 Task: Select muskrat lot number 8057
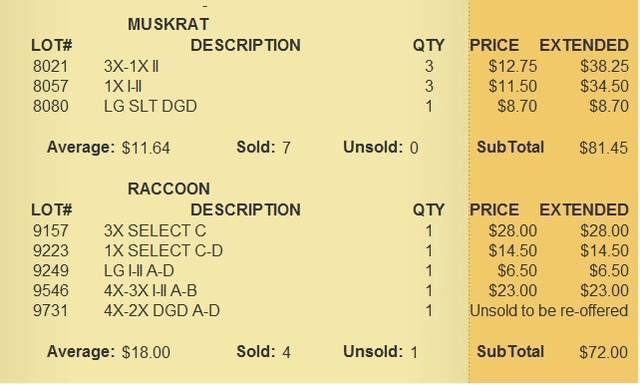pos(51,86)
